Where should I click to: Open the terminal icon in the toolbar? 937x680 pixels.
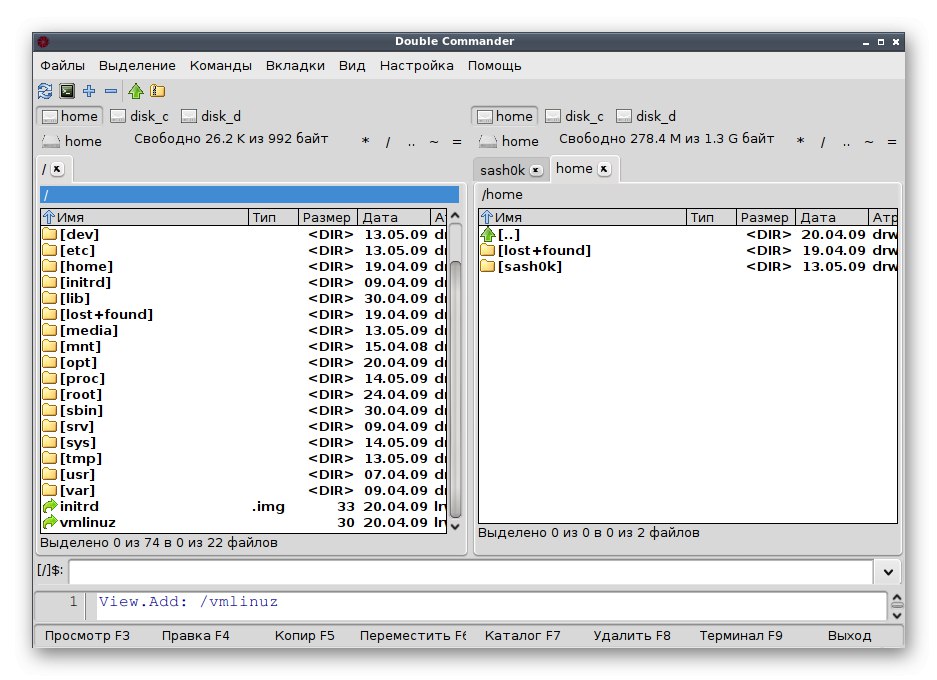(x=66, y=91)
